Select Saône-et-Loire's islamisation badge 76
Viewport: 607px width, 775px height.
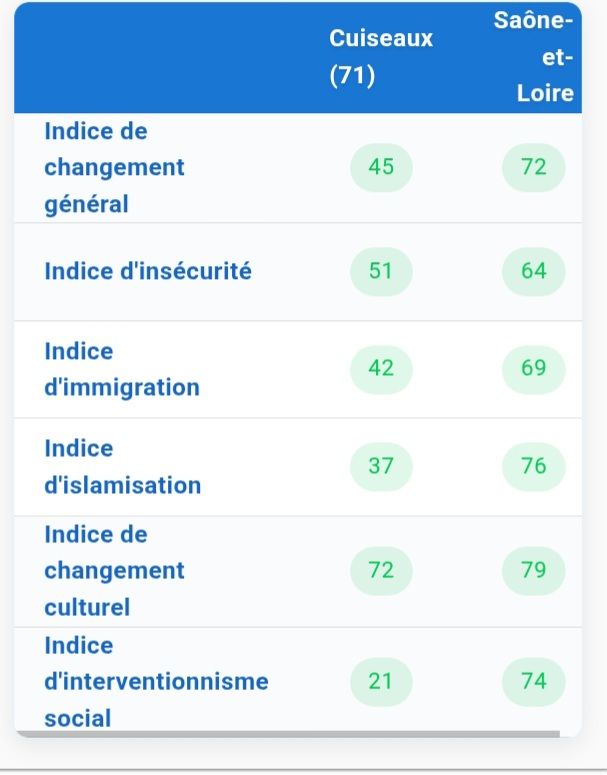tap(534, 466)
